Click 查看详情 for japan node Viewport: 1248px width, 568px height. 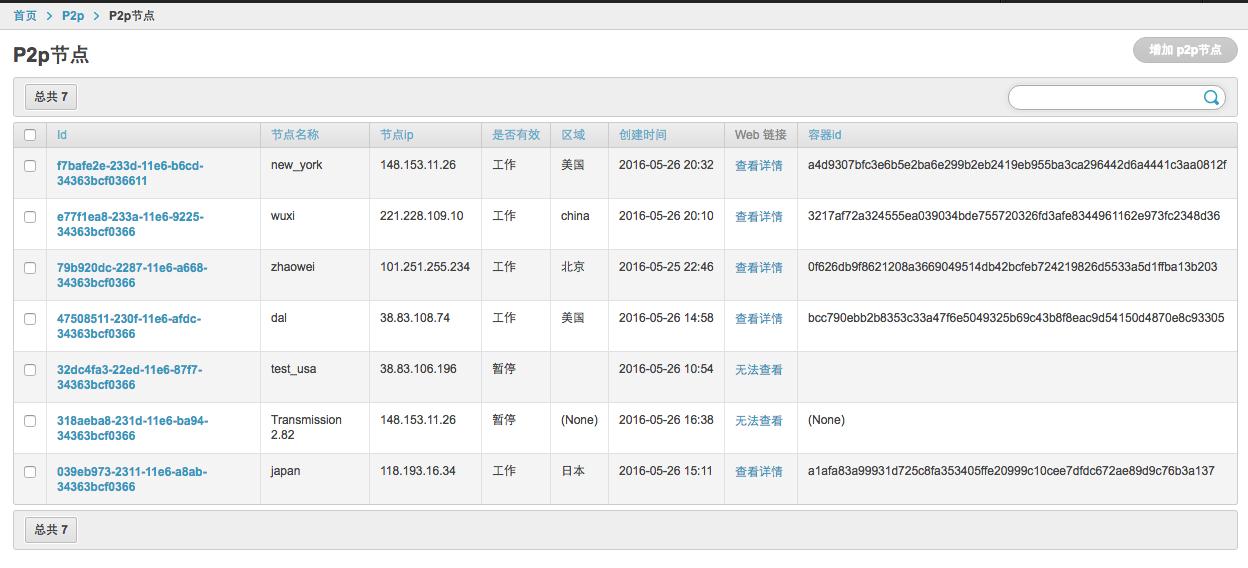(x=759, y=472)
